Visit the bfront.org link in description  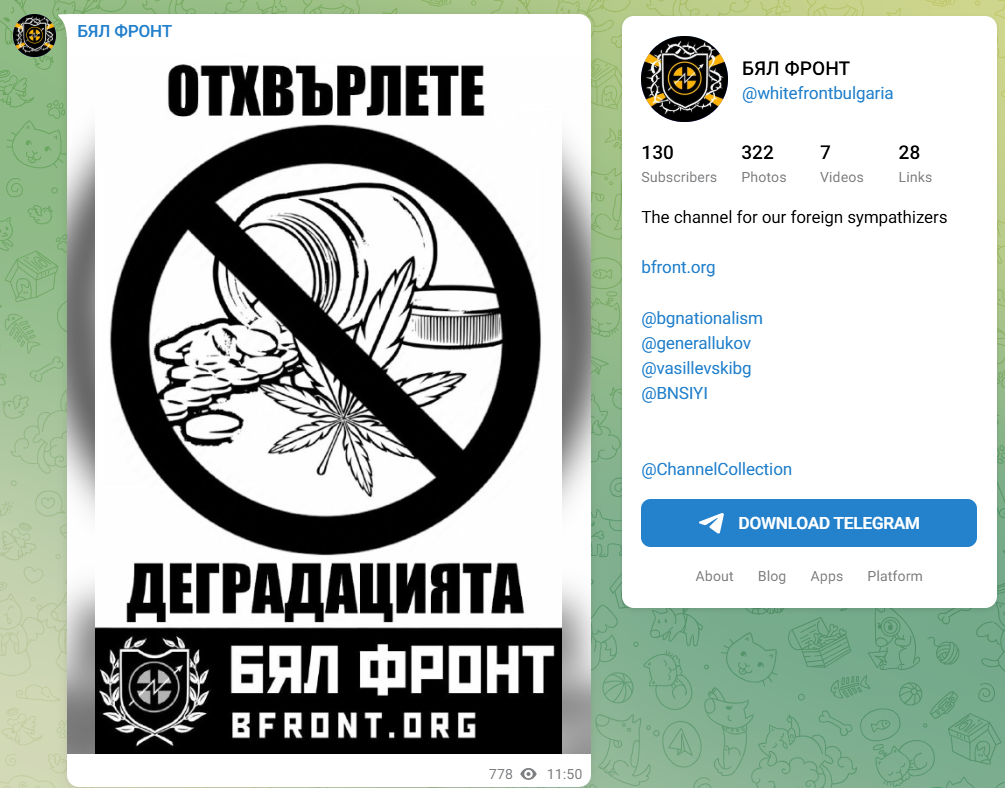pos(678,267)
